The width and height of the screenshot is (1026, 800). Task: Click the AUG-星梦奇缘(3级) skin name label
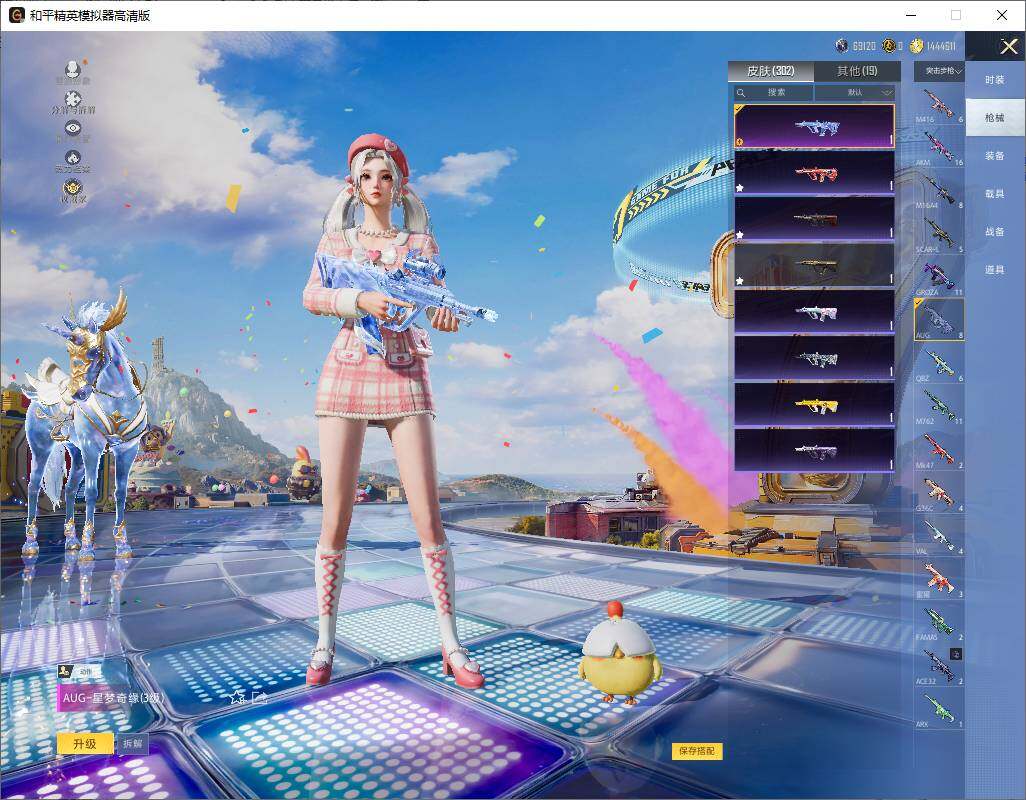click(x=113, y=698)
